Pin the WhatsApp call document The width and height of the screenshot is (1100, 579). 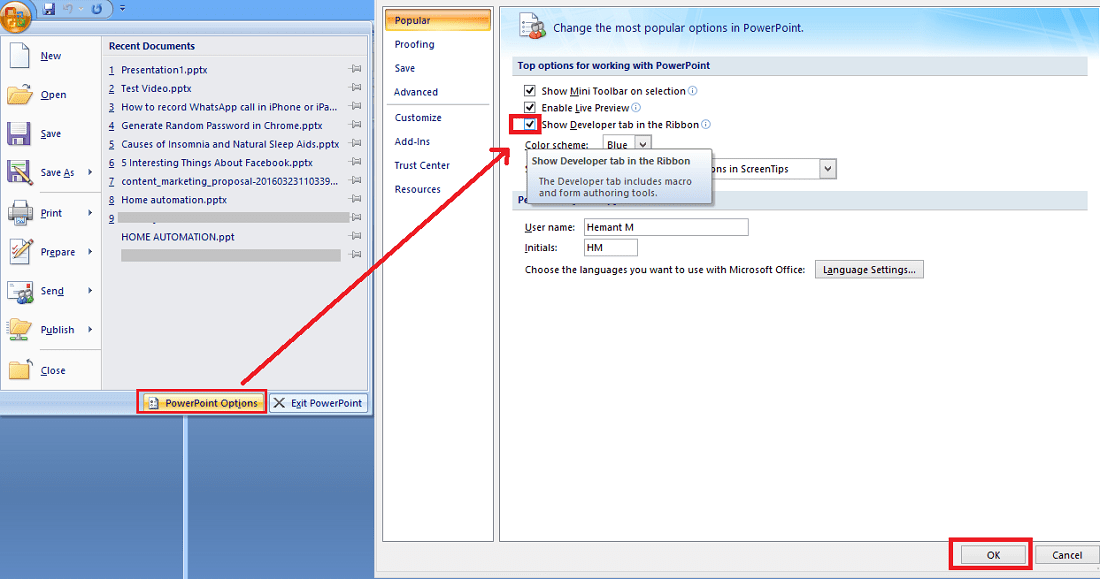pyautogui.click(x=356, y=106)
